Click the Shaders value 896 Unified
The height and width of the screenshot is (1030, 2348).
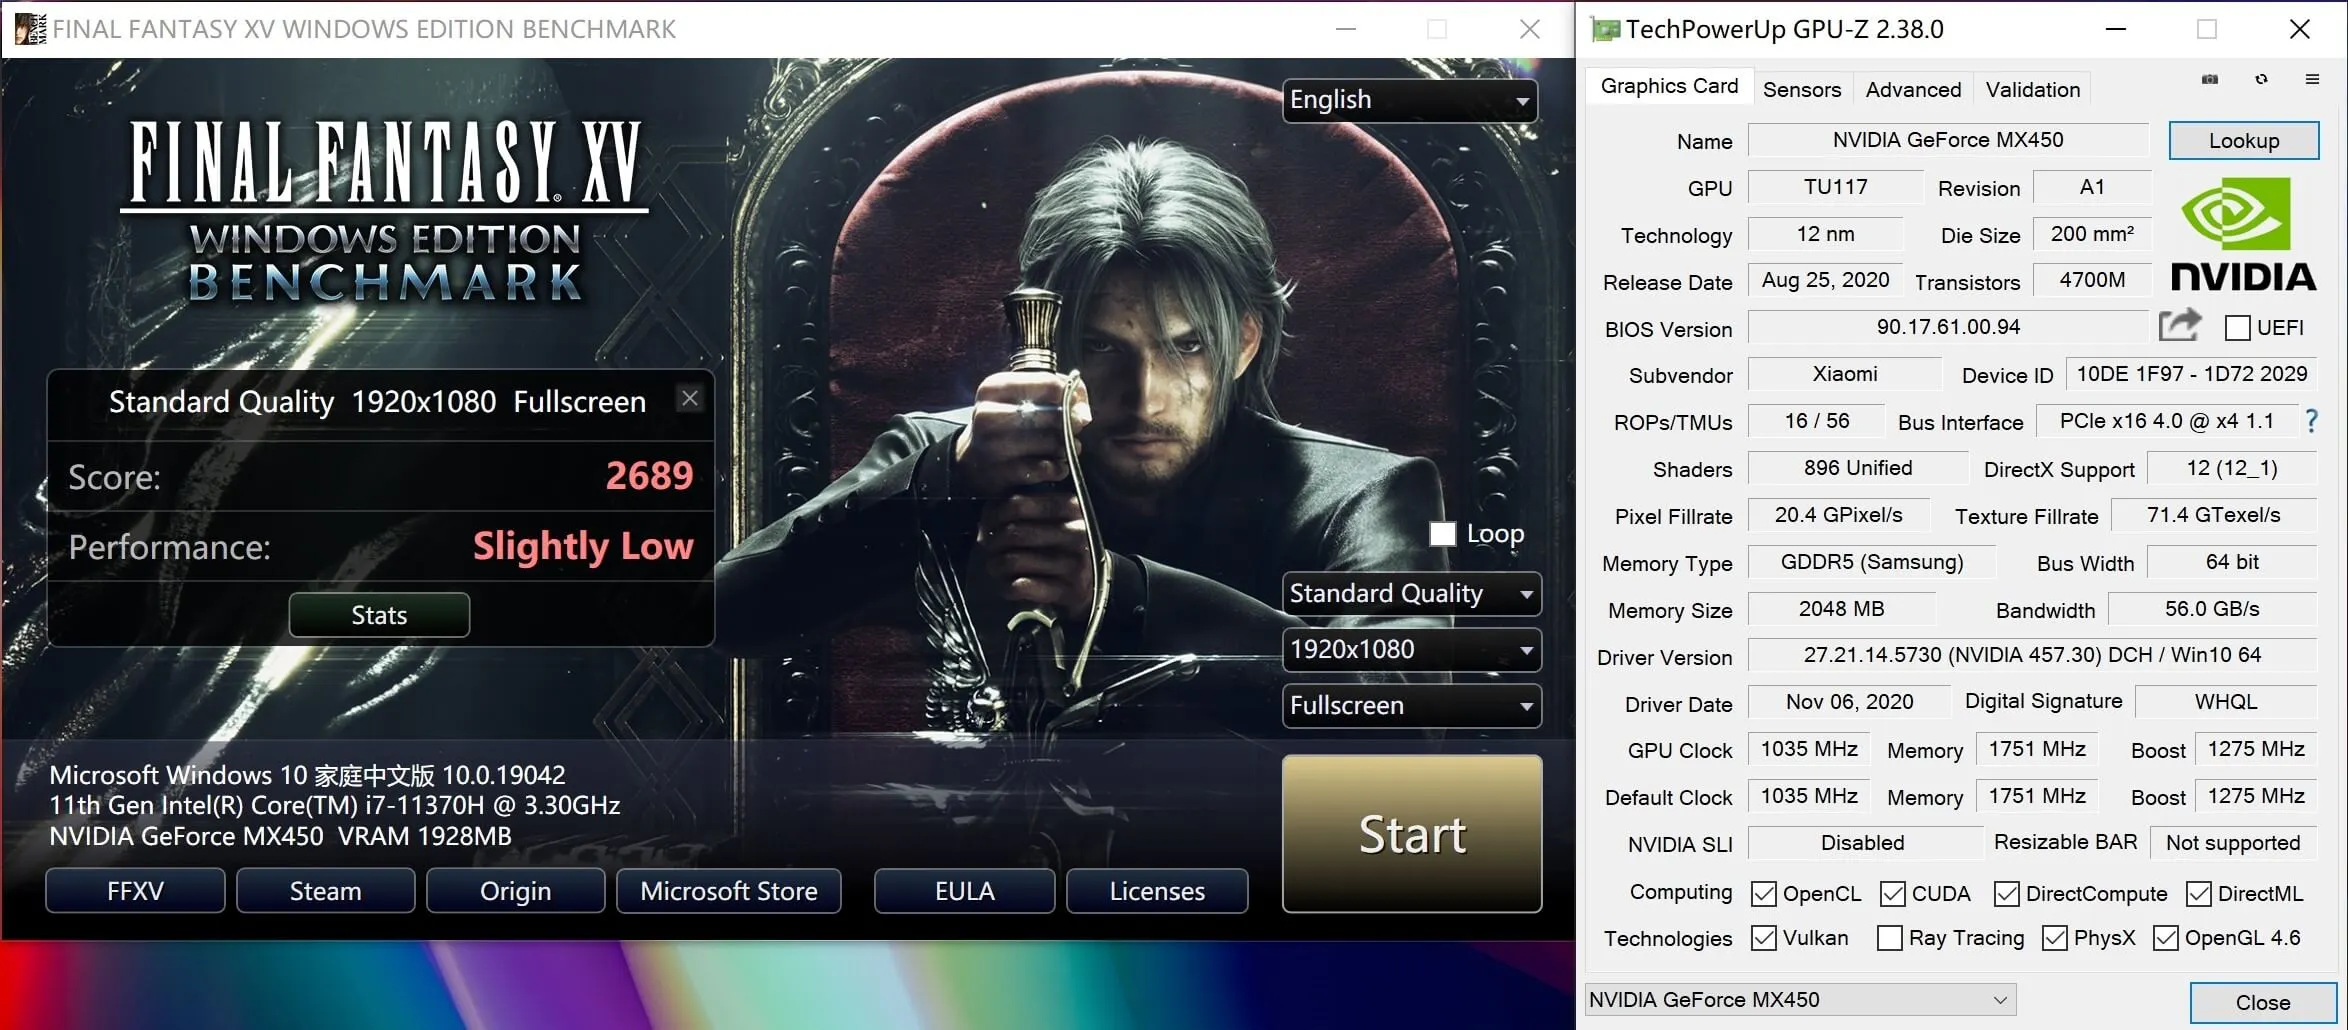point(1858,468)
